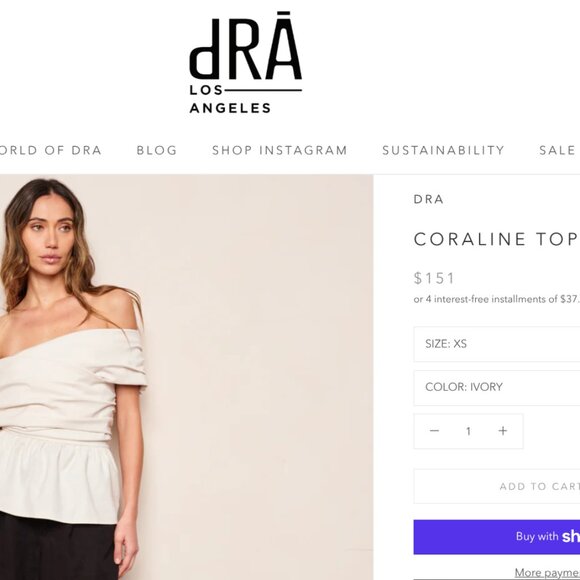The image size is (580, 580).
Task: Increase quantity with the plus icon
Action: click(x=503, y=431)
